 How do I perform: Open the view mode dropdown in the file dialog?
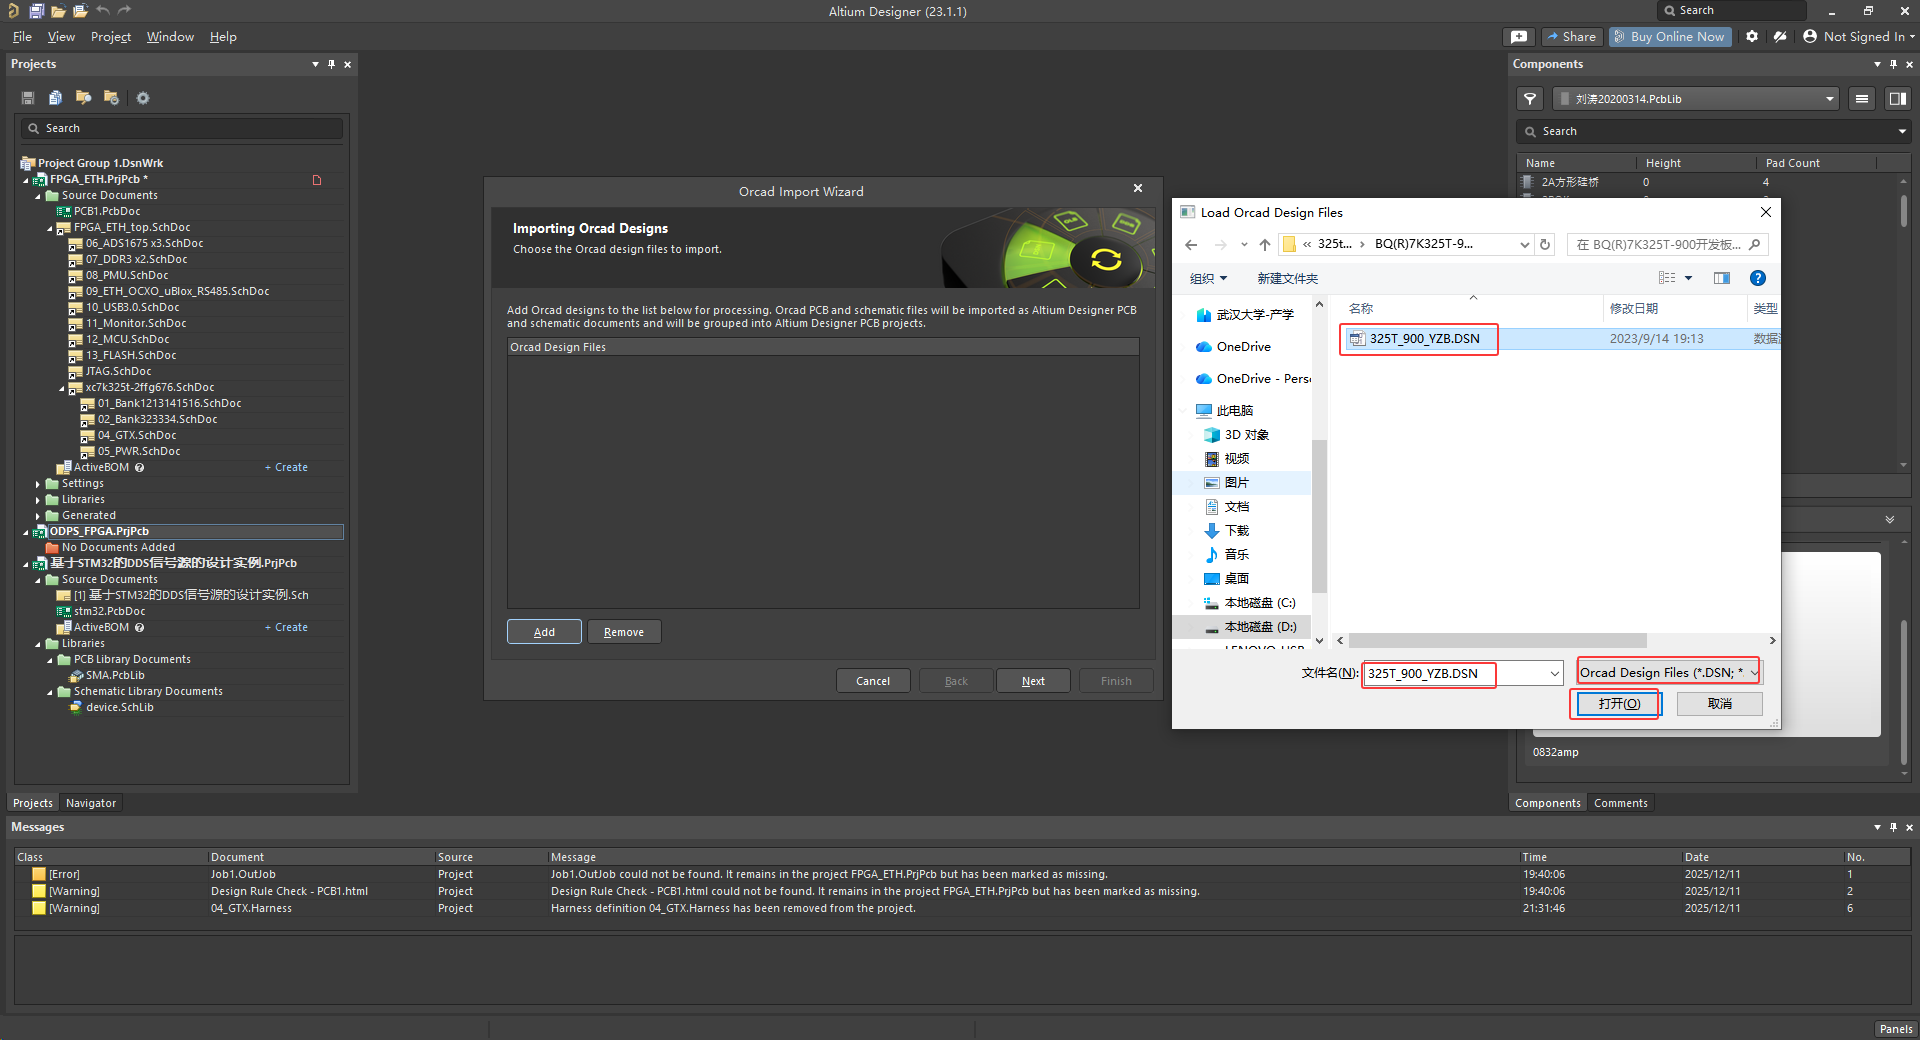coord(1689,278)
